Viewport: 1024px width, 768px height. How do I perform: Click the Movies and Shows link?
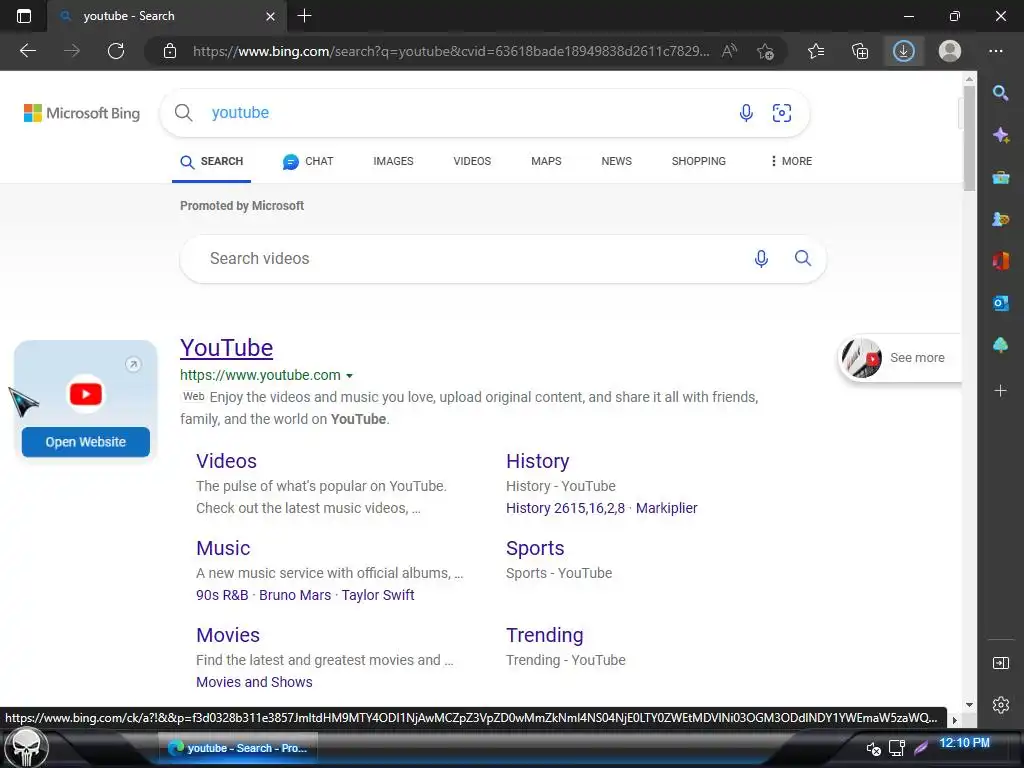[x=254, y=682]
